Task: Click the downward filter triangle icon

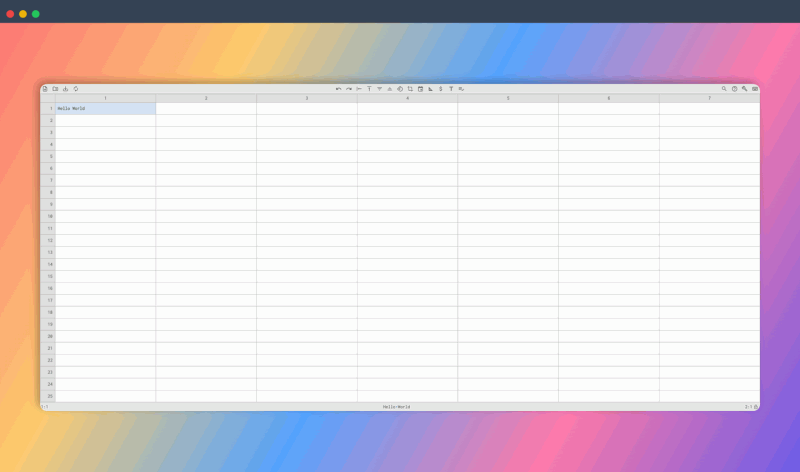Action: tap(380, 89)
